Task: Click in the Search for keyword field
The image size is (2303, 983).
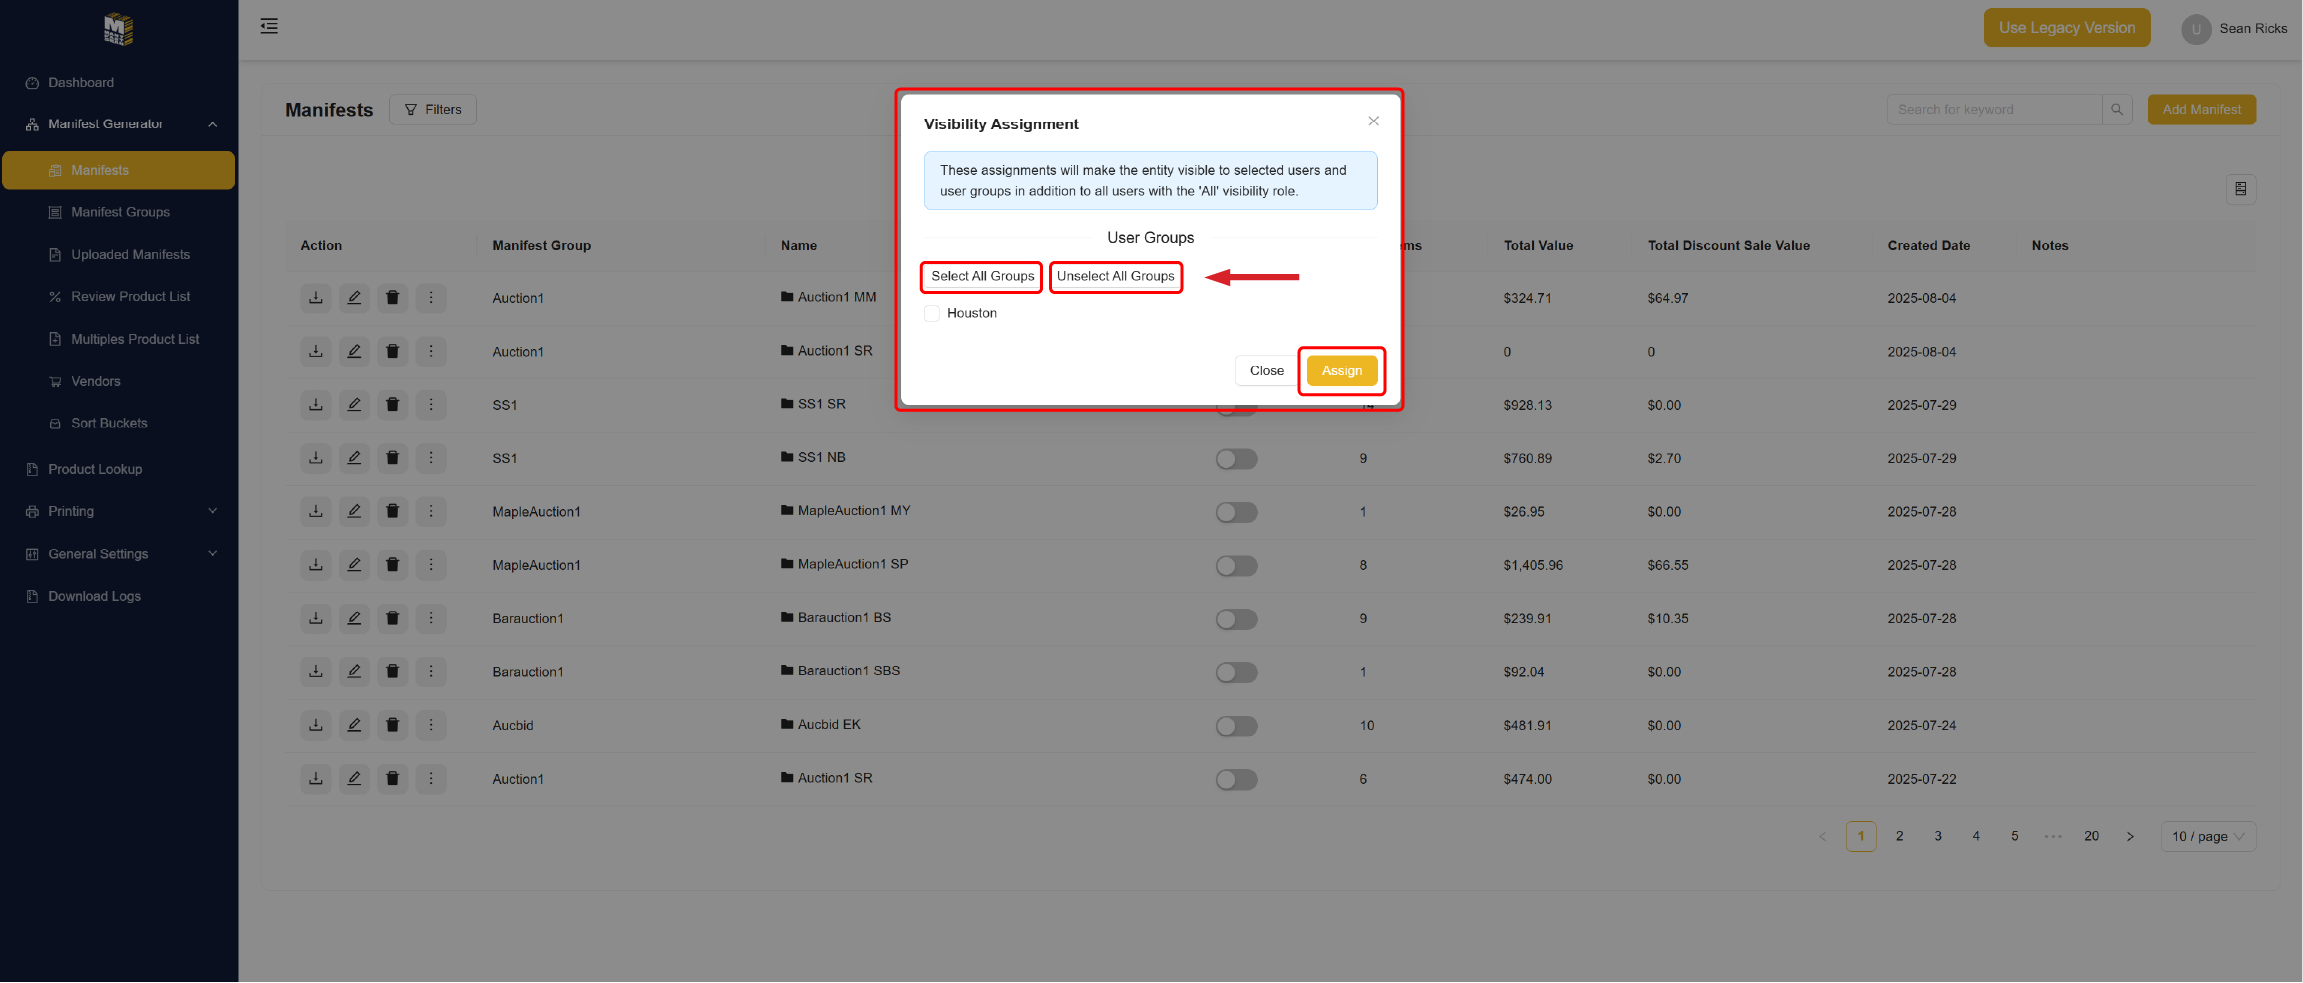Action: [x=1993, y=110]
